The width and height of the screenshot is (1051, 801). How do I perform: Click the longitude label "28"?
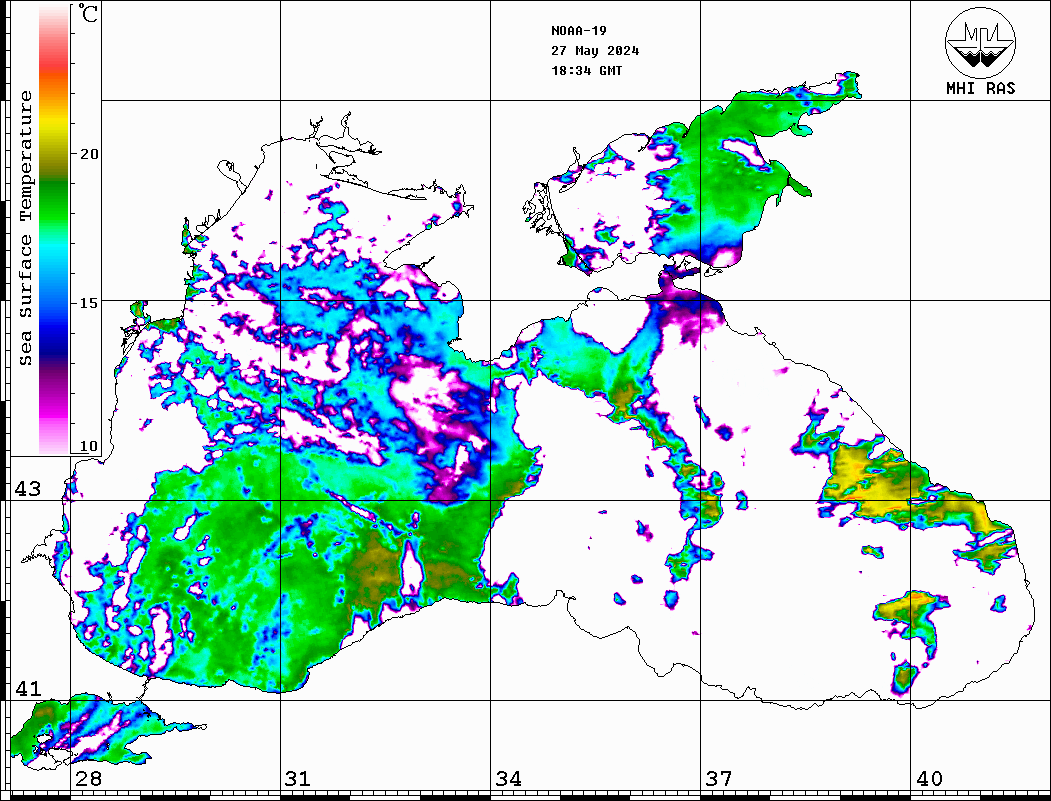point(88,779)
